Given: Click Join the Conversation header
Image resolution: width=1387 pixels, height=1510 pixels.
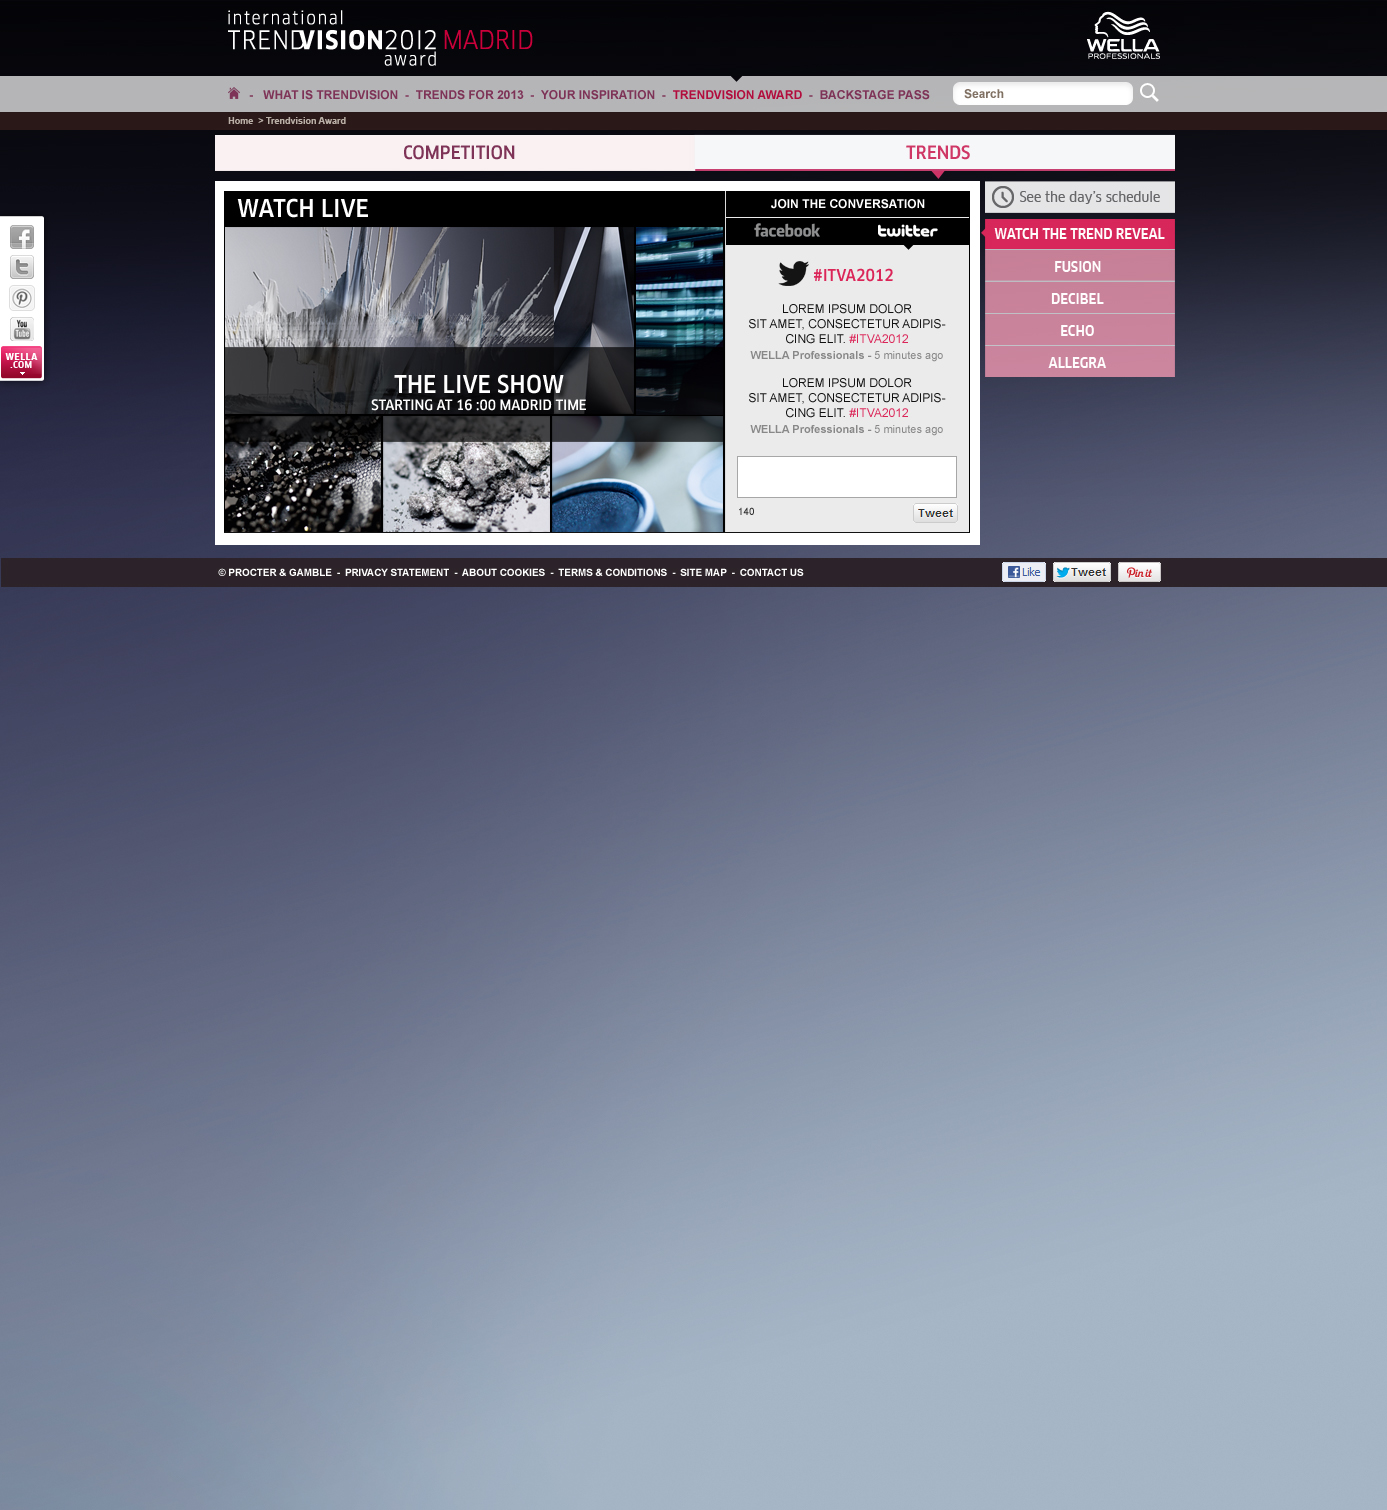Looking at the screenshot, I should click(x=847, y=204).
